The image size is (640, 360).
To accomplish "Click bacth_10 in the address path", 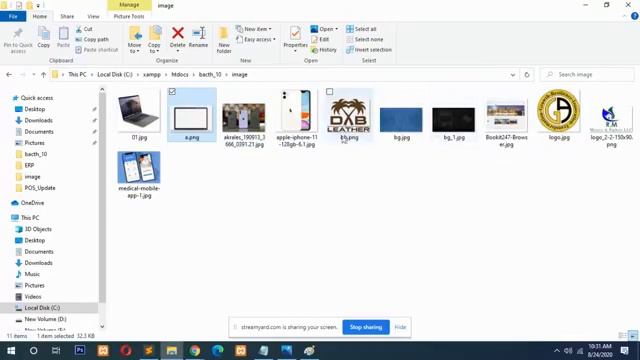I will pos(210,75).
